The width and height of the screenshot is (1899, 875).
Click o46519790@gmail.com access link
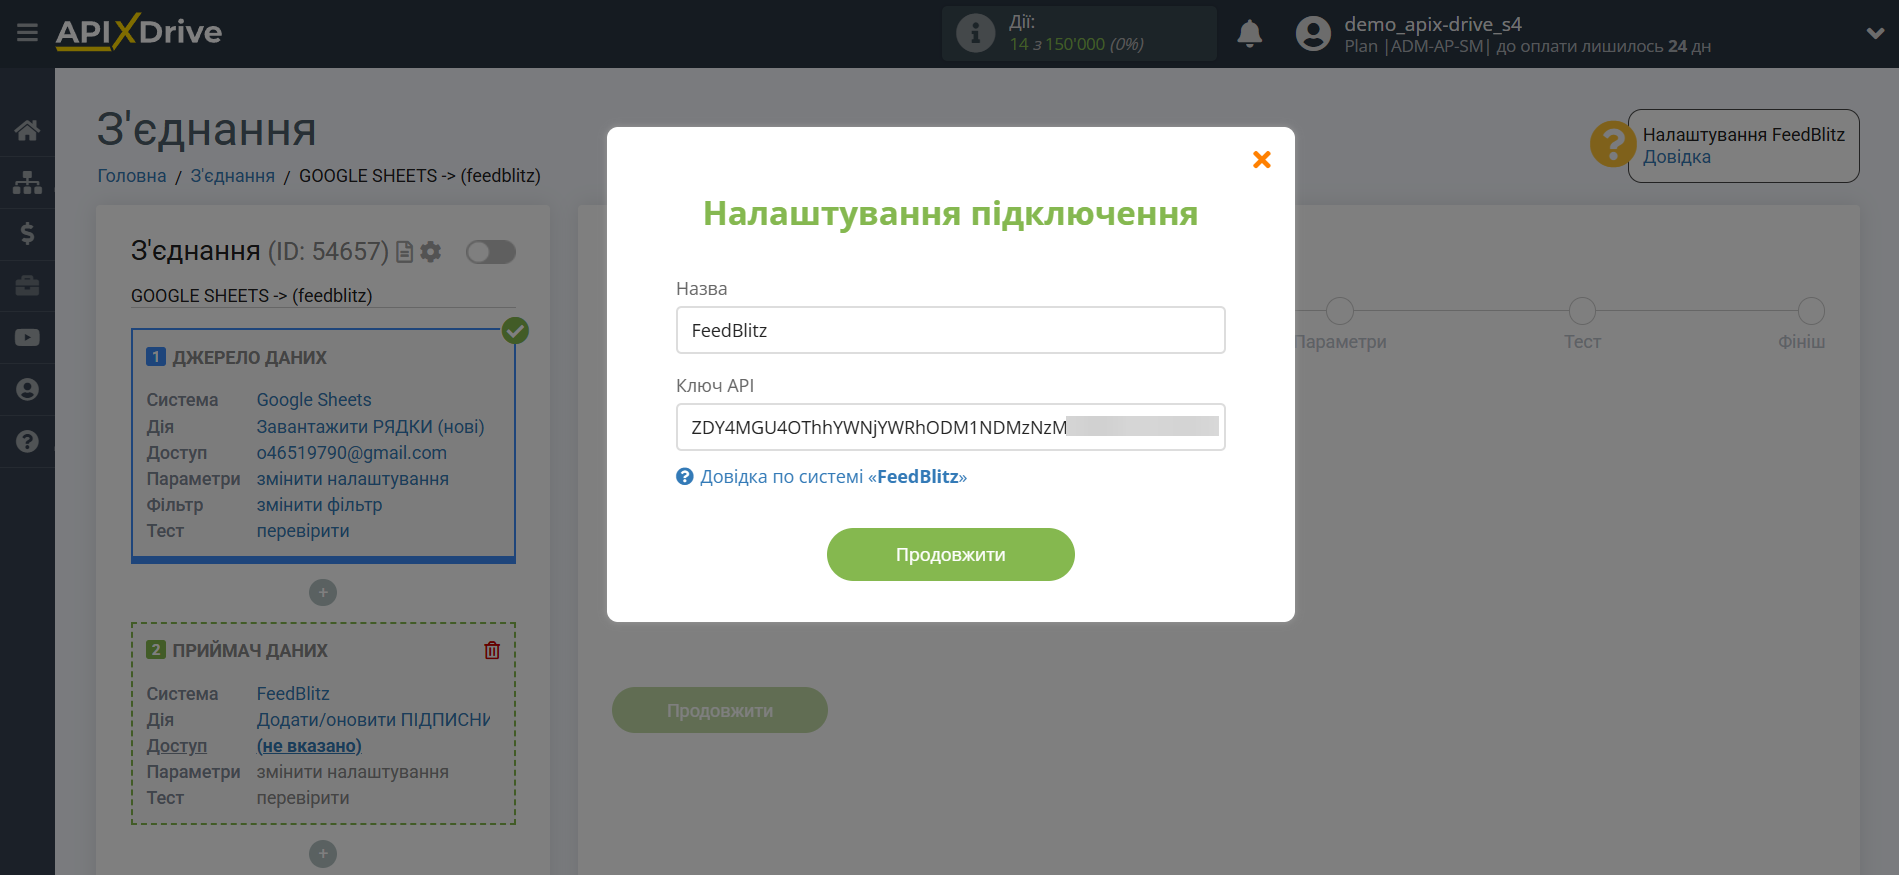(x=352, y=453)
